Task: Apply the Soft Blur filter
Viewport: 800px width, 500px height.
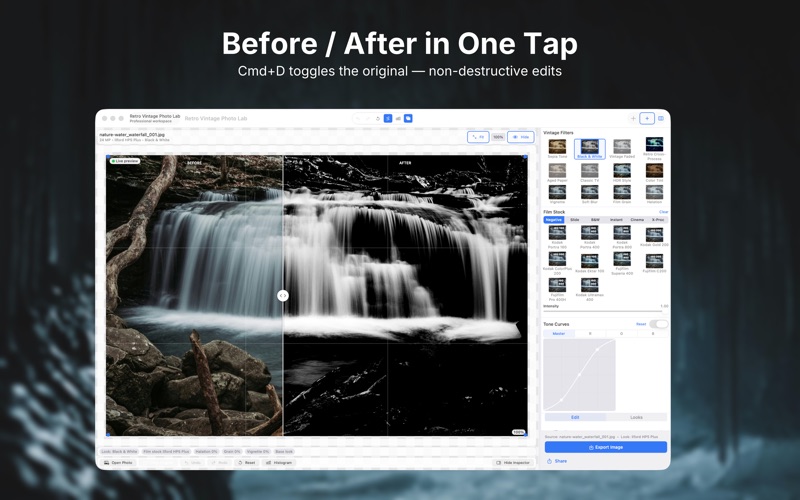Action: 590,194
